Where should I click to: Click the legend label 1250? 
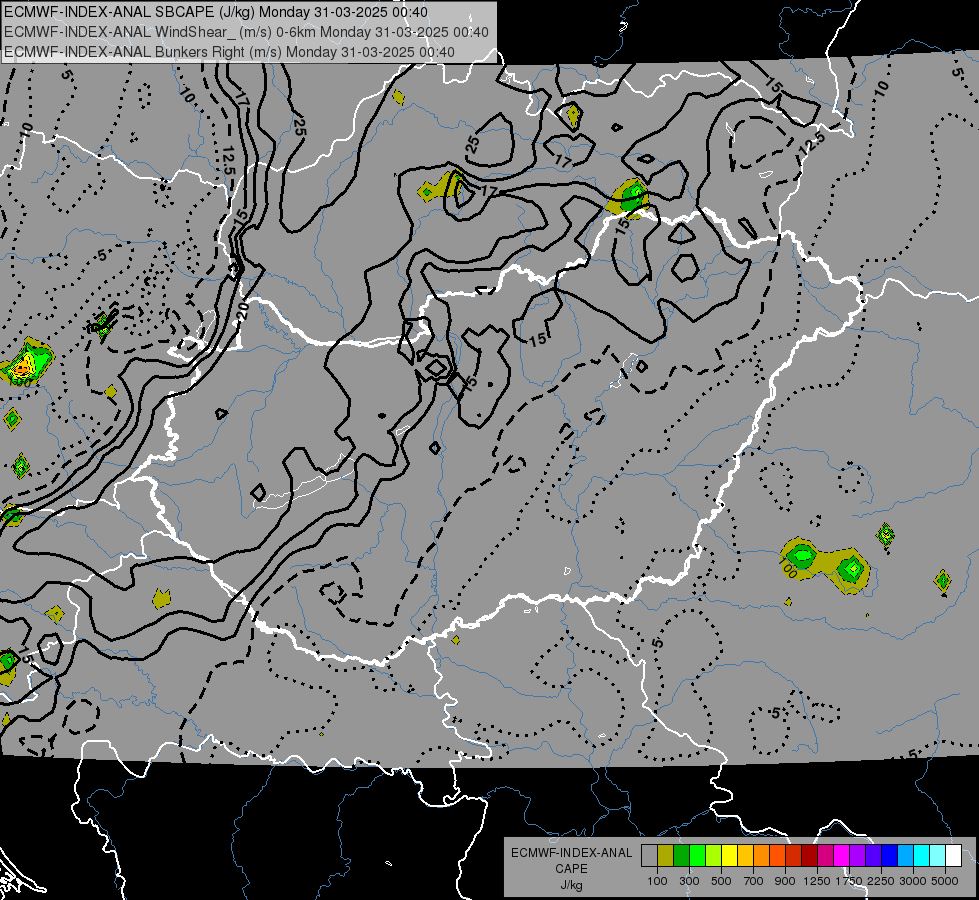(x=817, y=881)
